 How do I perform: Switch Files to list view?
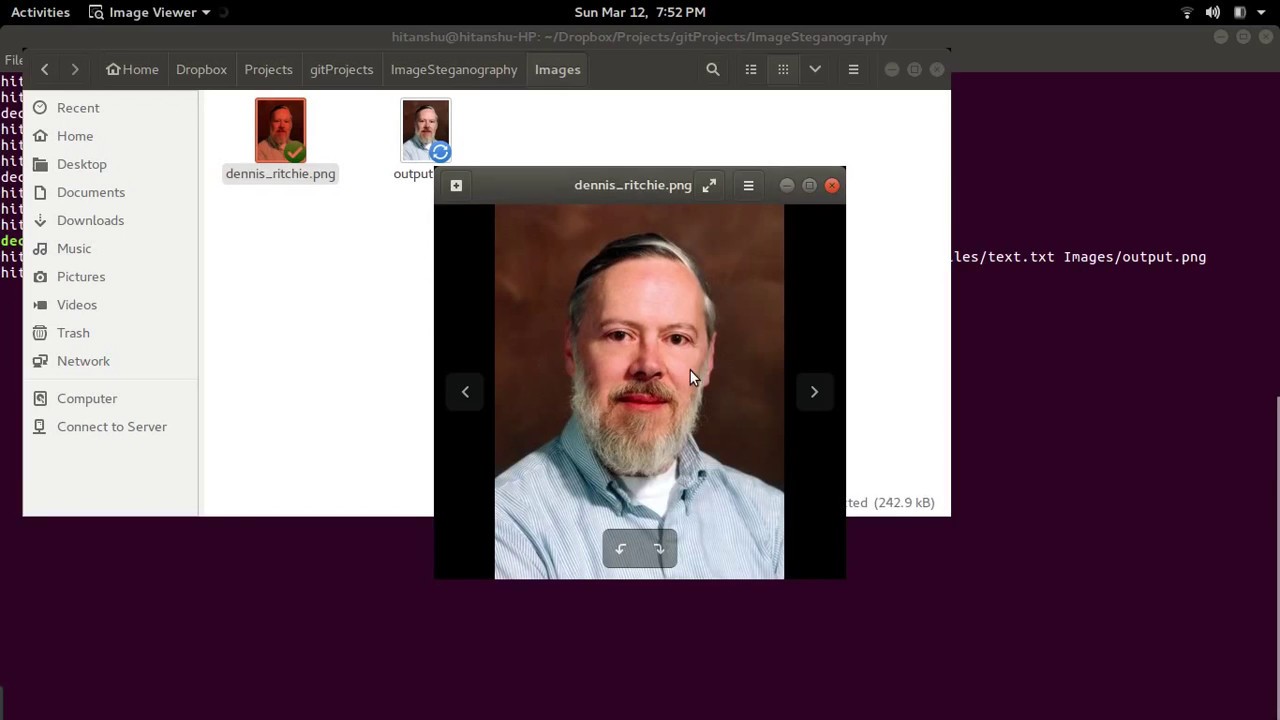(x=751, y=69)
